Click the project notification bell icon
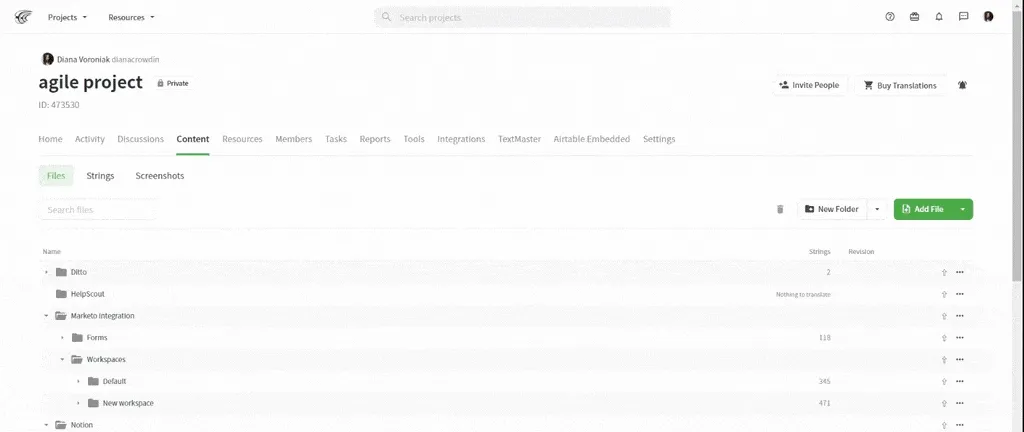Viewport: 1024px width, 432px height. 962,85
